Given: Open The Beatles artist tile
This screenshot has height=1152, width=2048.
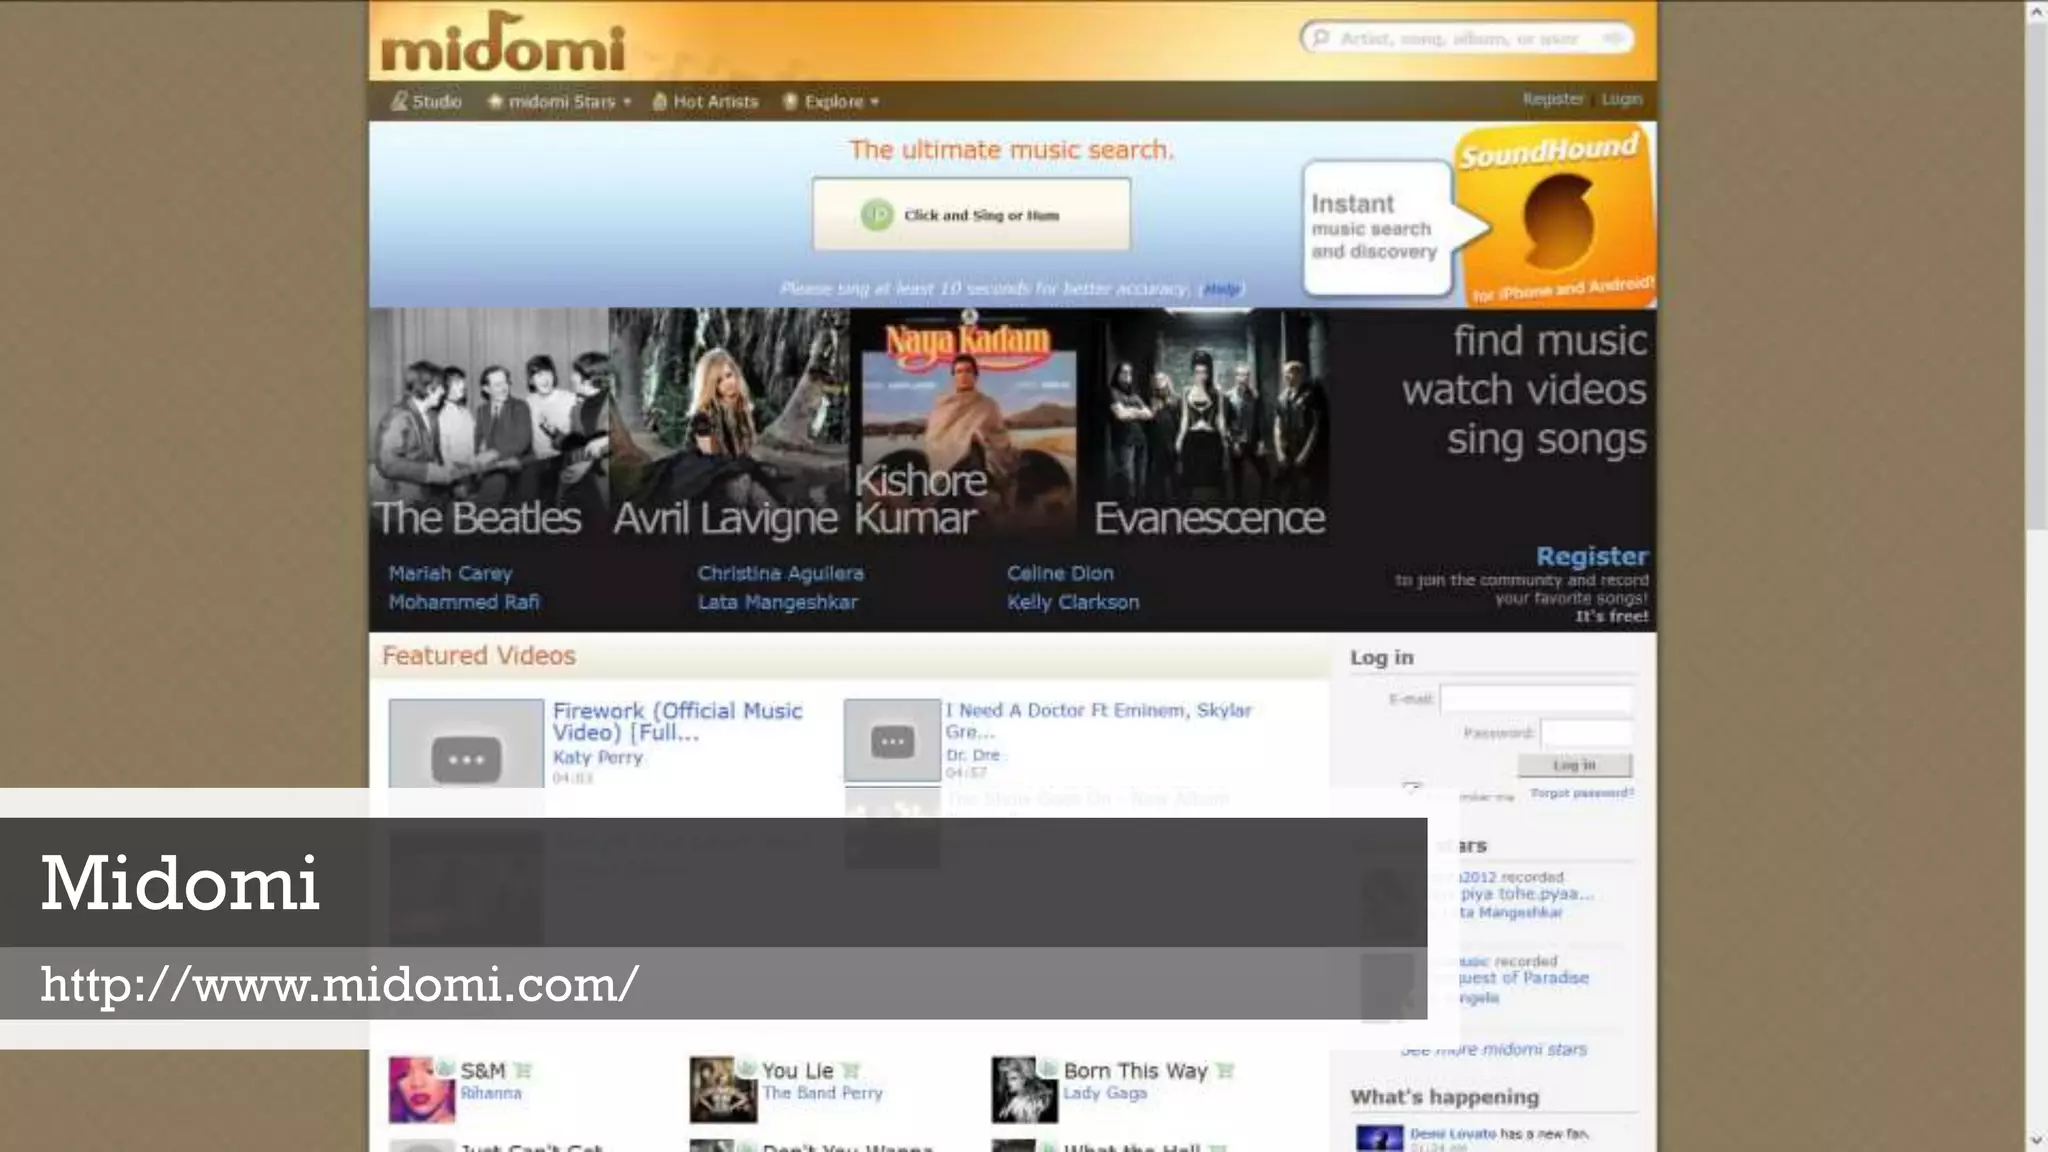Looking at the screenshot, I should 488,425.
